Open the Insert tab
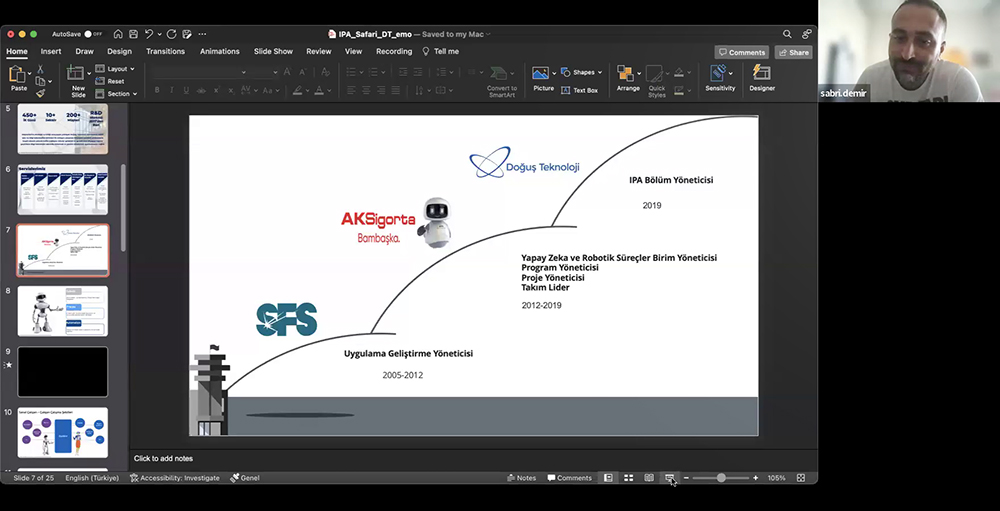 (51, 52)
